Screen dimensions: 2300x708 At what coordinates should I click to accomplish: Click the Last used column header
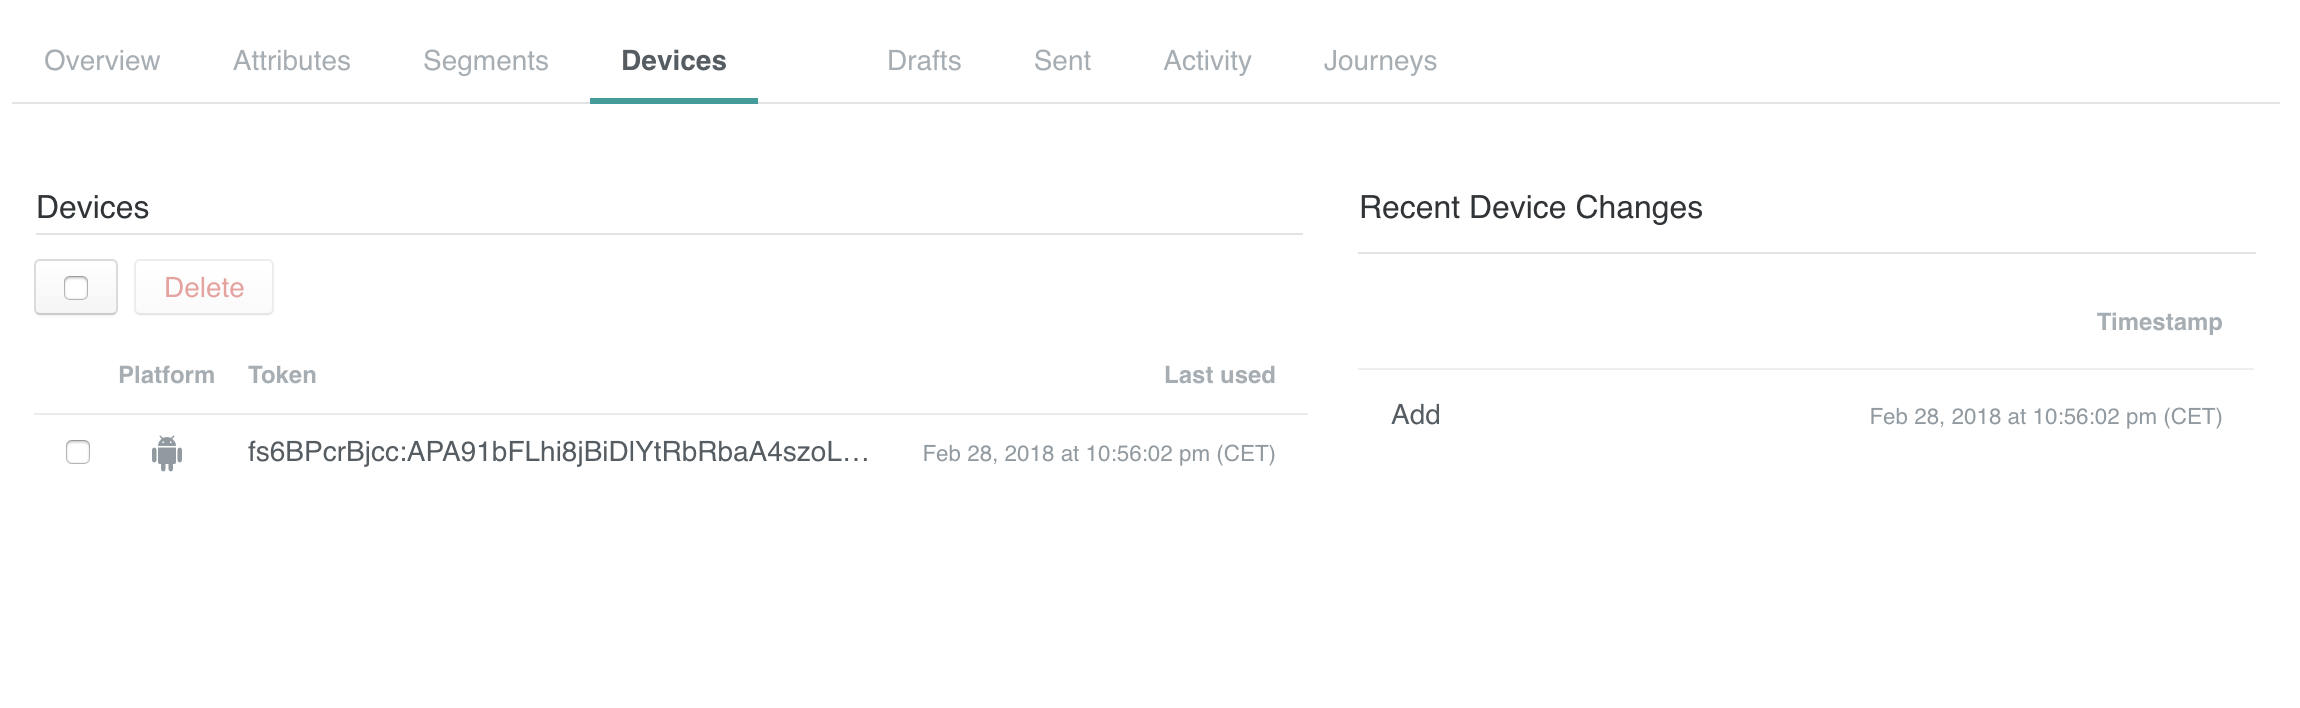(1219, 375)
